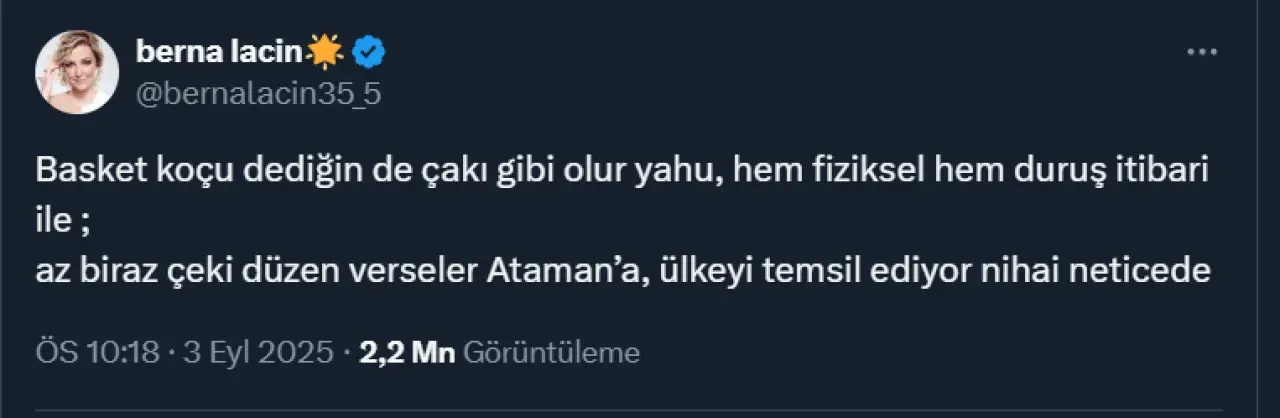Visit the @bernalacin35_5 handle link
Viewport: 1280px width, 418px height.
[258, 93]
